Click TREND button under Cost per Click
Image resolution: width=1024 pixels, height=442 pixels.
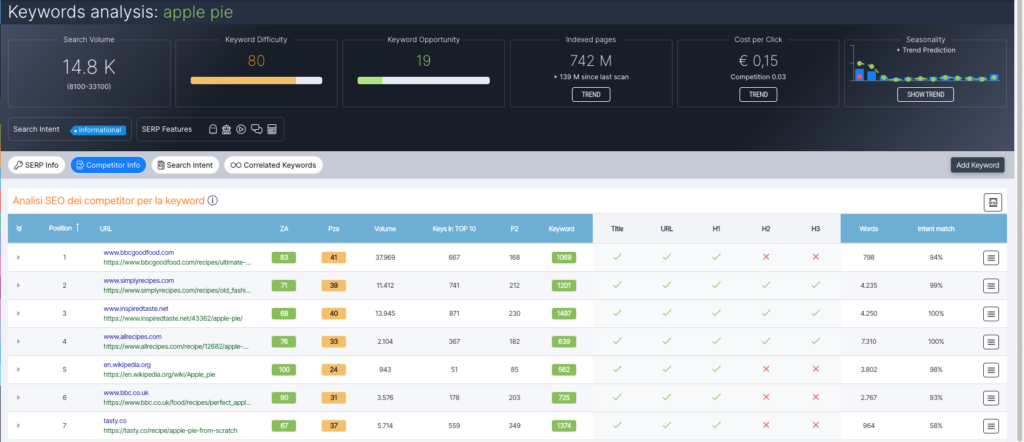[x=758, y=95]
